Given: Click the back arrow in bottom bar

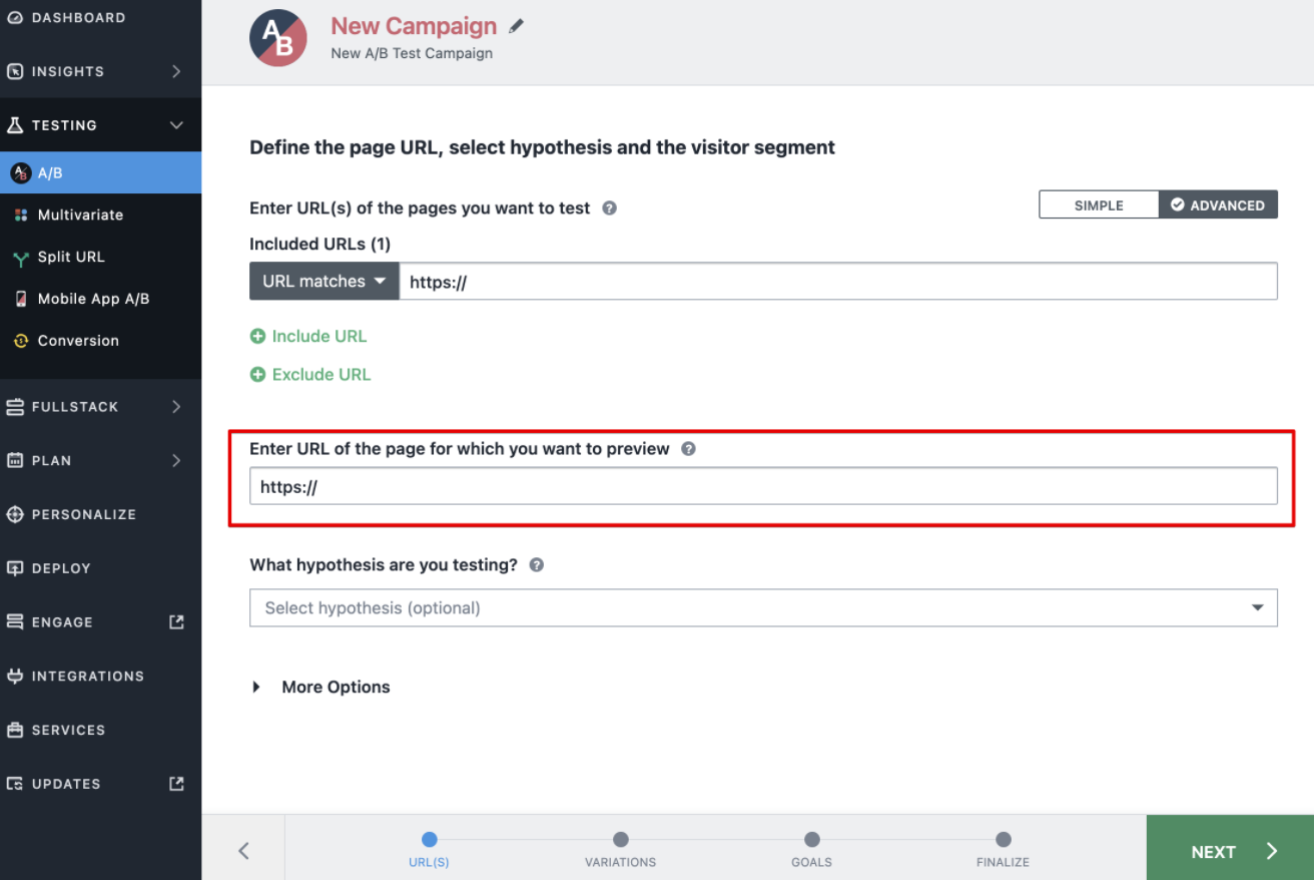Looking at the screenshot, I should click(243, 851).
